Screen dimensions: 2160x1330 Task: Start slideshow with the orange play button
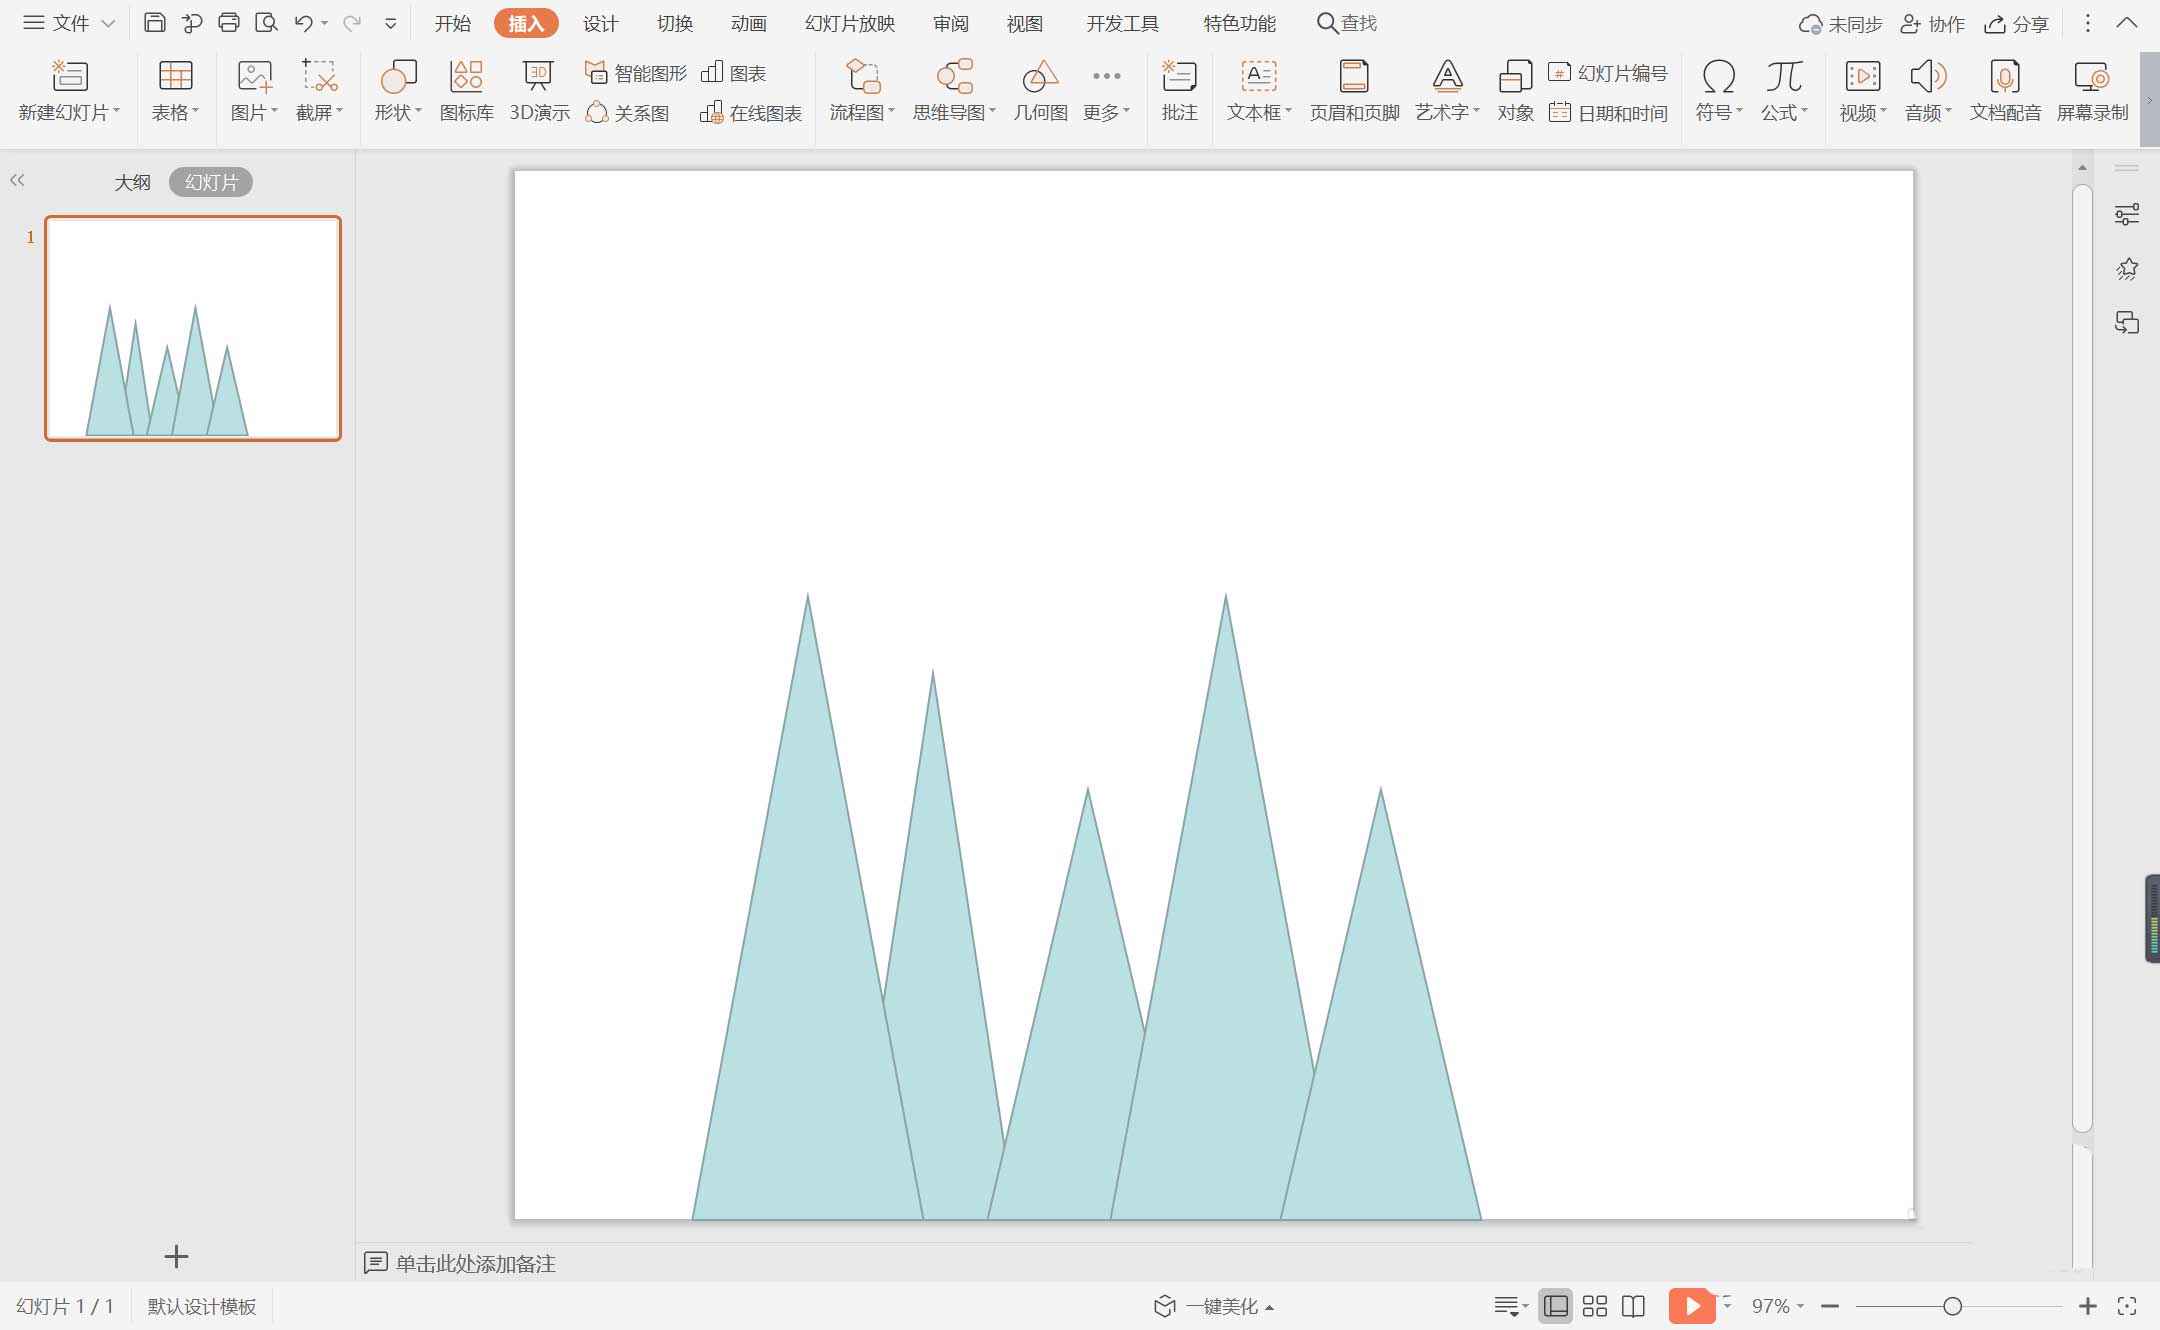(x=1692, y=1306)
